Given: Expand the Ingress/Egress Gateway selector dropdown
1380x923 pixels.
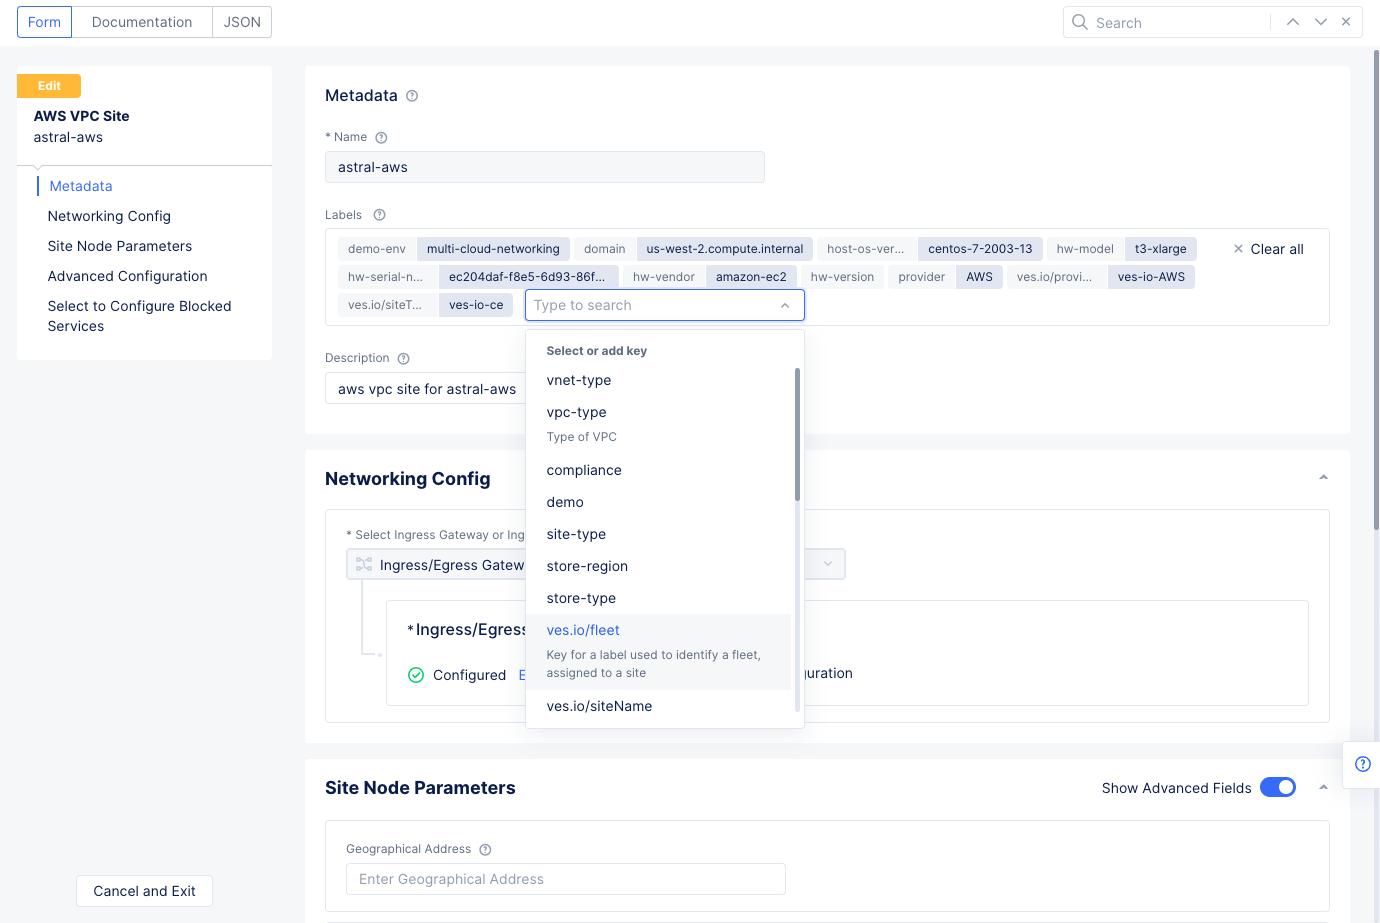Looking at the screenshot, I should point(826,564).
